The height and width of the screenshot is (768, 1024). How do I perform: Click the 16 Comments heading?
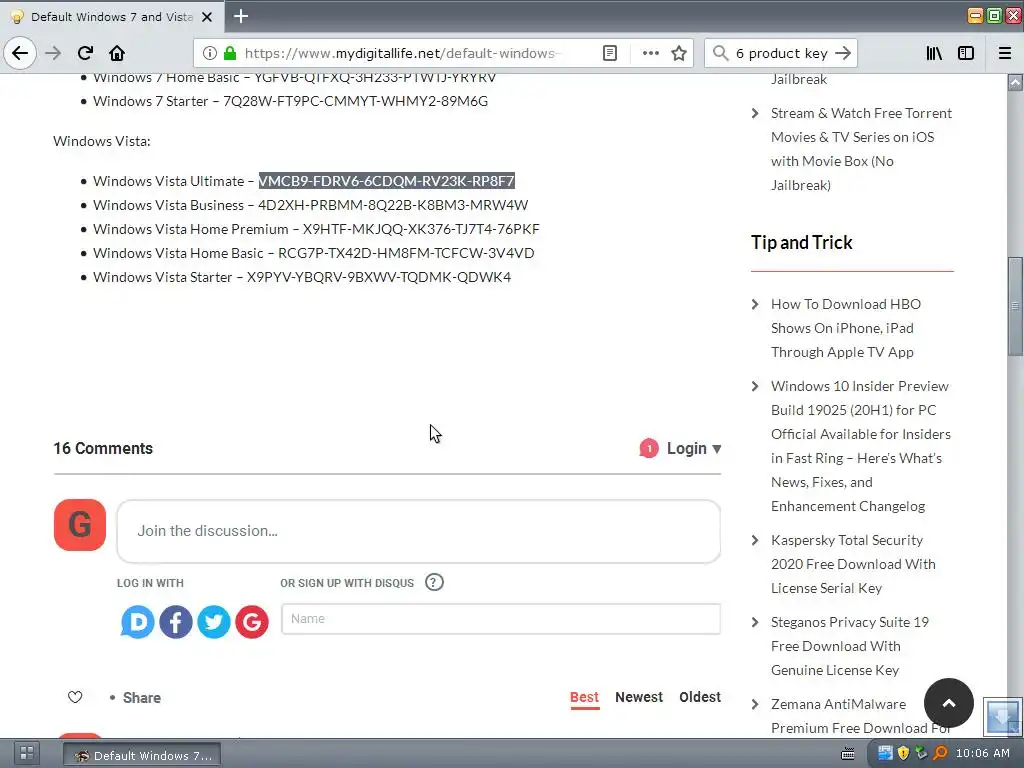[103, 449]
